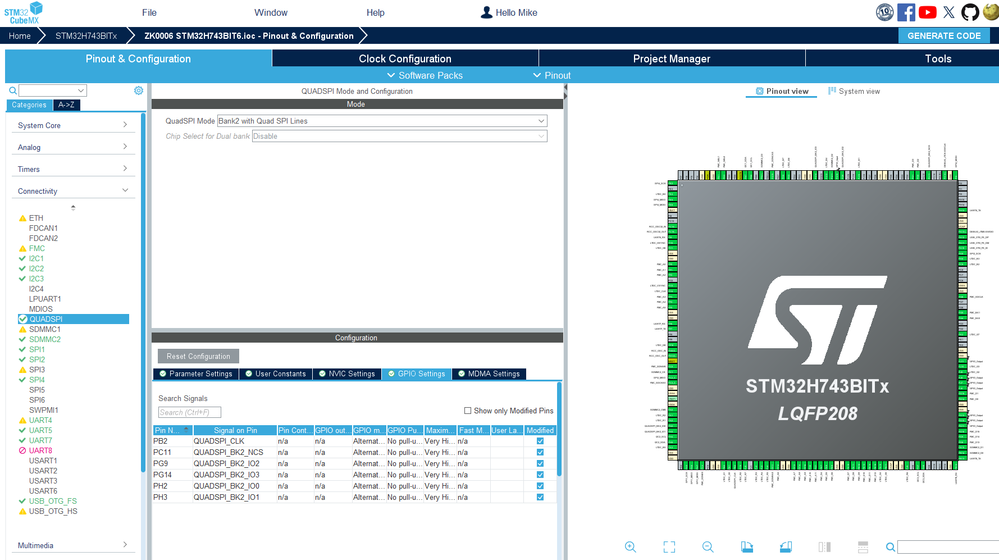The width and height of the screenshot is (999, 560).
Task: Fit the chip to the view area
Action: tap(669, 547)
